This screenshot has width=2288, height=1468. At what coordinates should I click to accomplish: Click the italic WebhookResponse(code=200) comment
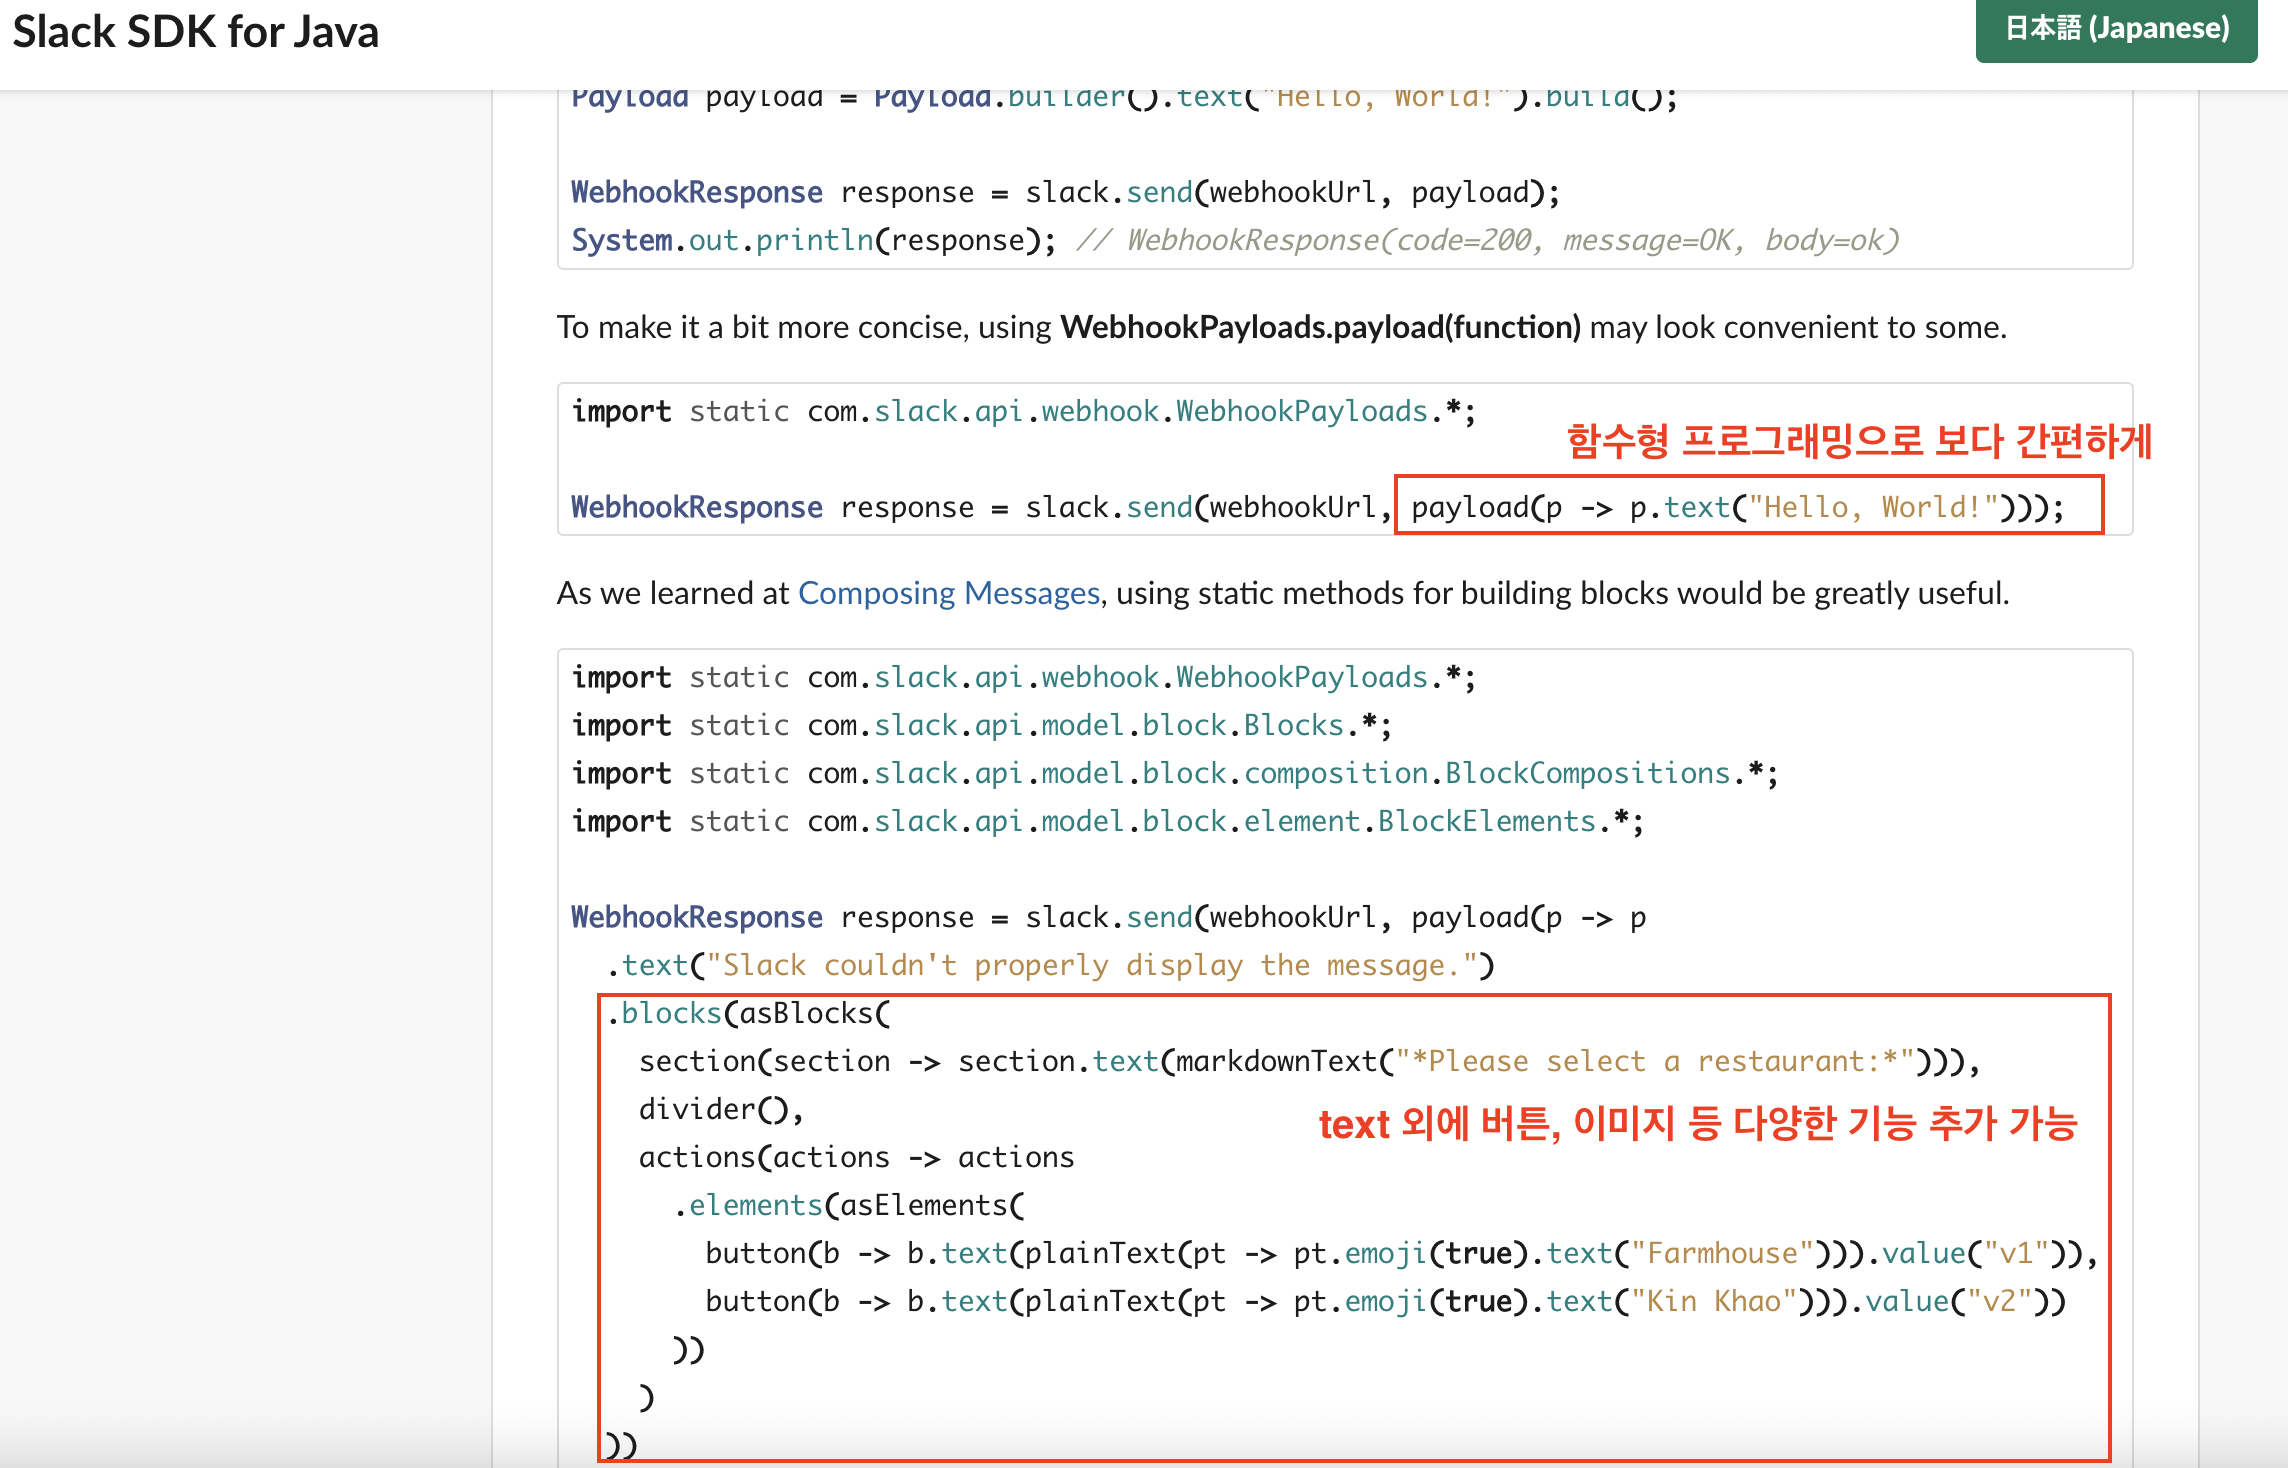[x=1488, y=240]
